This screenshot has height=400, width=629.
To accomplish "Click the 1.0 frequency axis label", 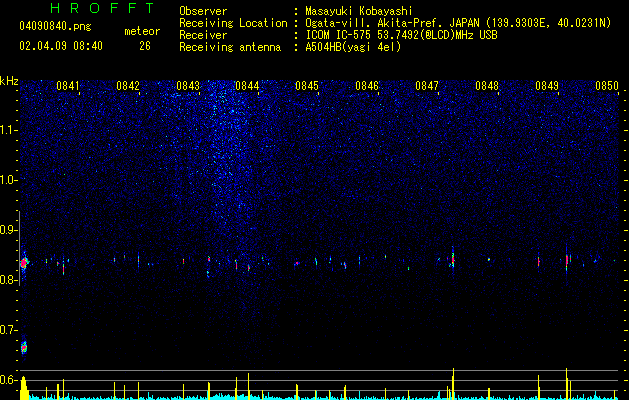I will (x=9, y=180).
